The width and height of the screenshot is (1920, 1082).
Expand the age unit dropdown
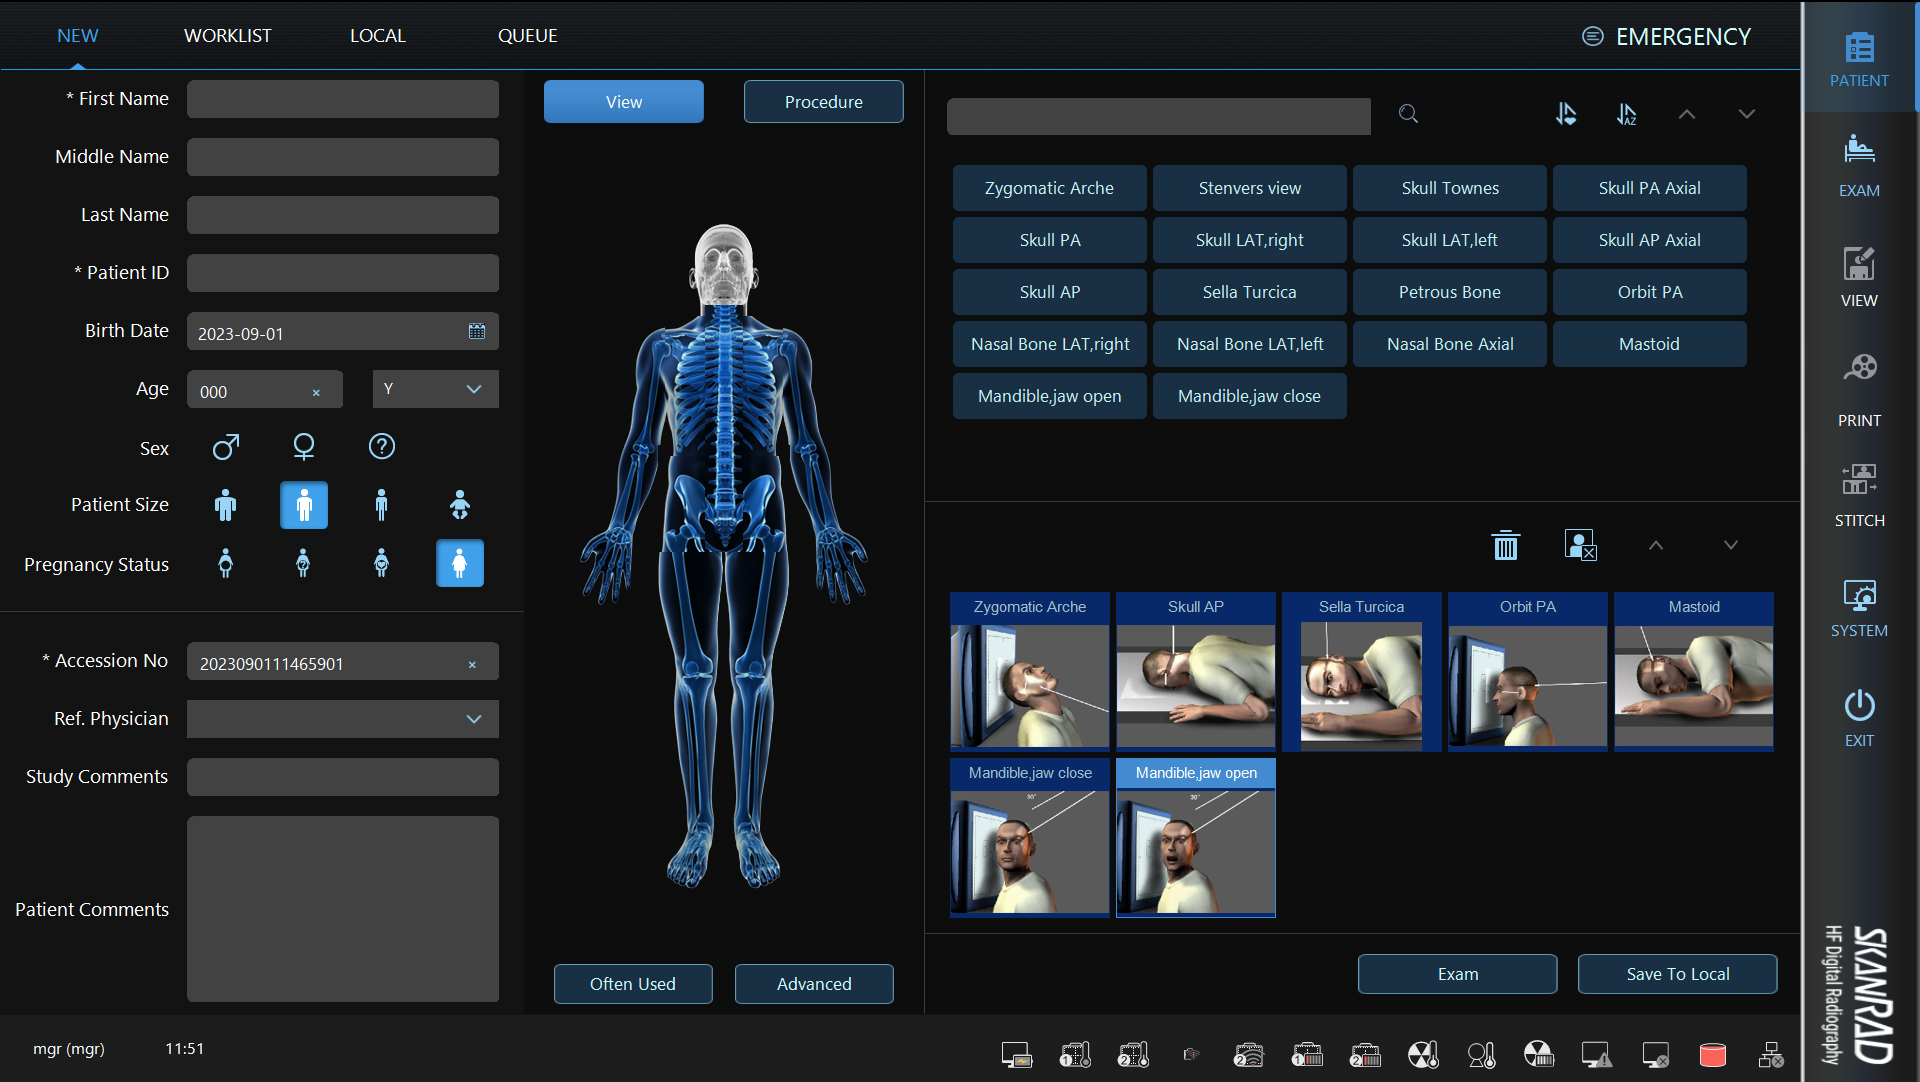tap(474, 389)
